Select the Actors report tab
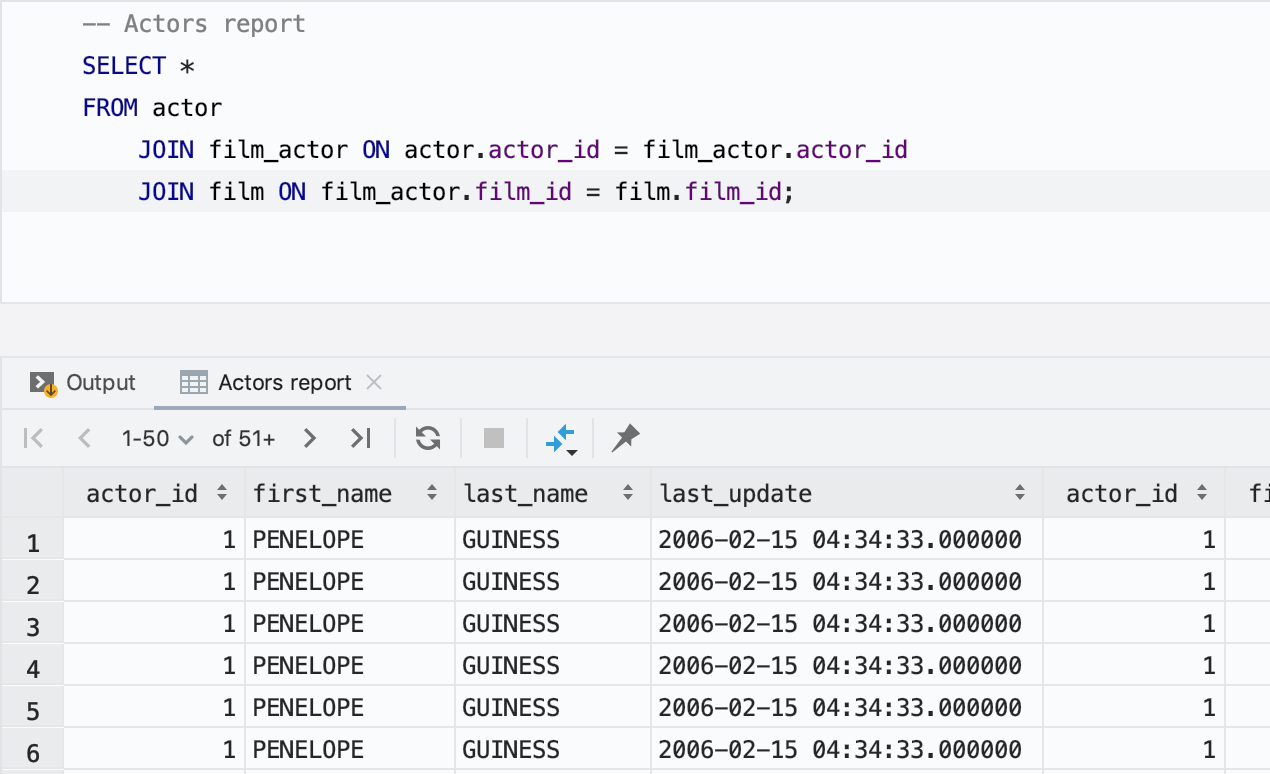The height and width of the screenshot is (774, 1270). click(284, 383)
